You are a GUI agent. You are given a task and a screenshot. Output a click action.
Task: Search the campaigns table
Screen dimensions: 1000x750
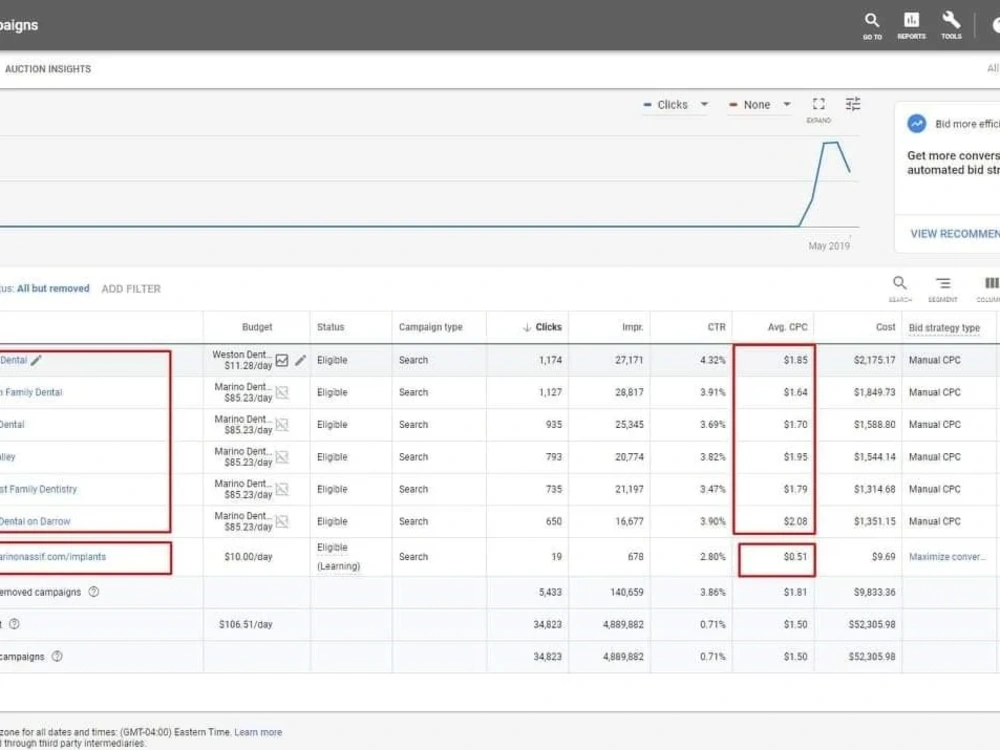(x=900, y=283)
